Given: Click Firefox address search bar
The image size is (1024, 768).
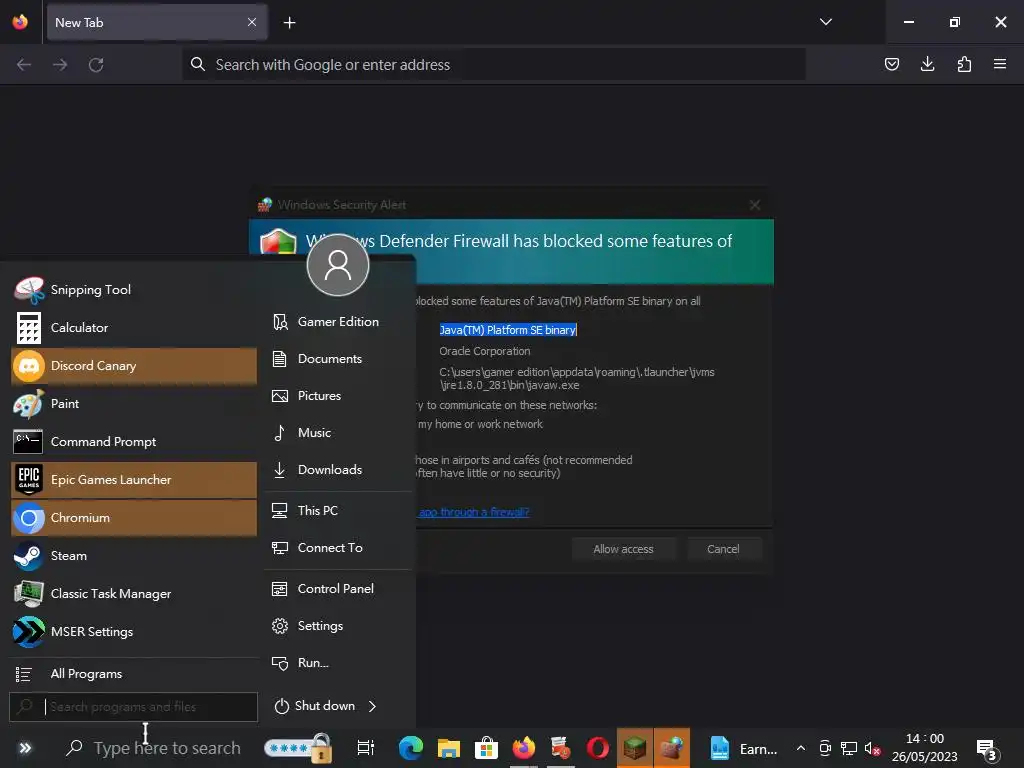Looking at the screenshot, I should pyautogui.click(x=493, y=65).
